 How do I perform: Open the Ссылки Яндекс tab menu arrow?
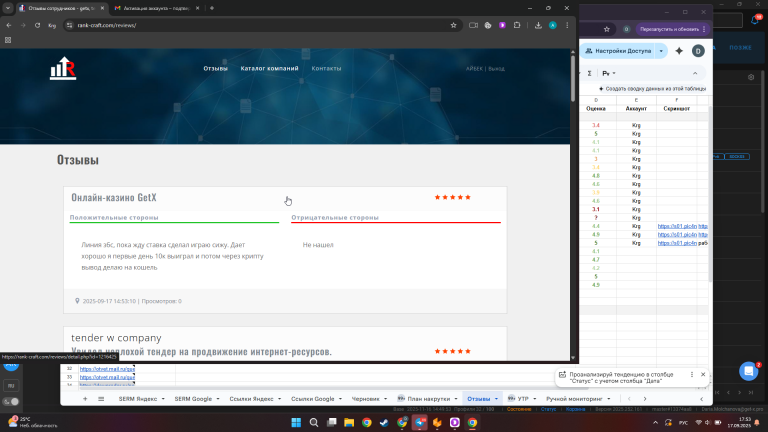click(x=279, y=399)
